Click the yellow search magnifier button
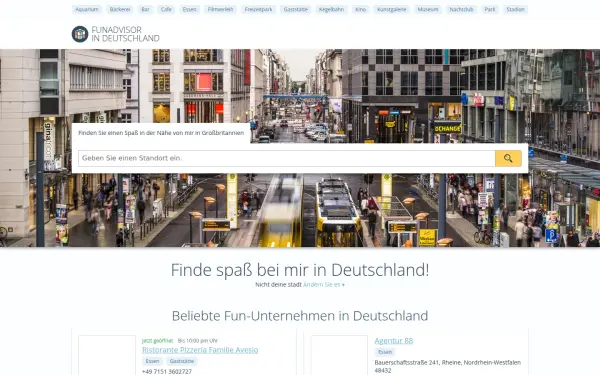Image resolution: width=600 pixels, height=375 pixels. coord(508,158)
